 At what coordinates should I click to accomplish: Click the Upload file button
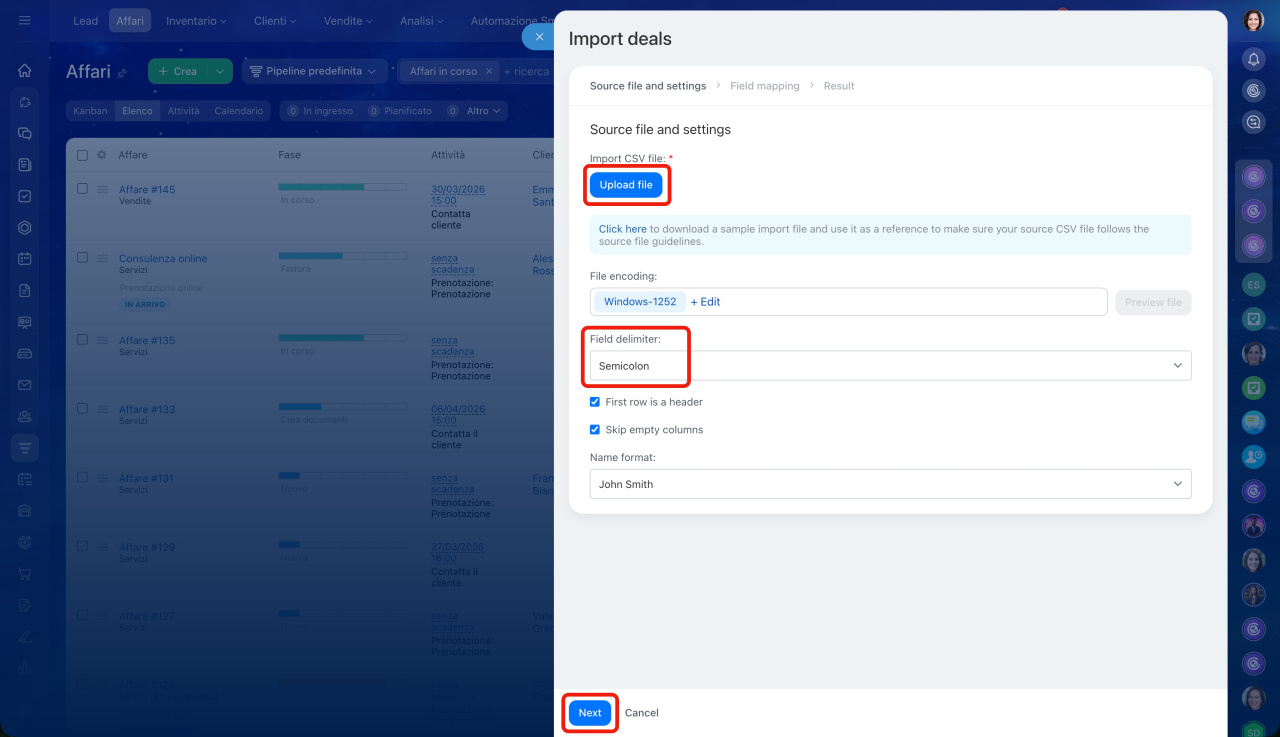coord(626,185)
